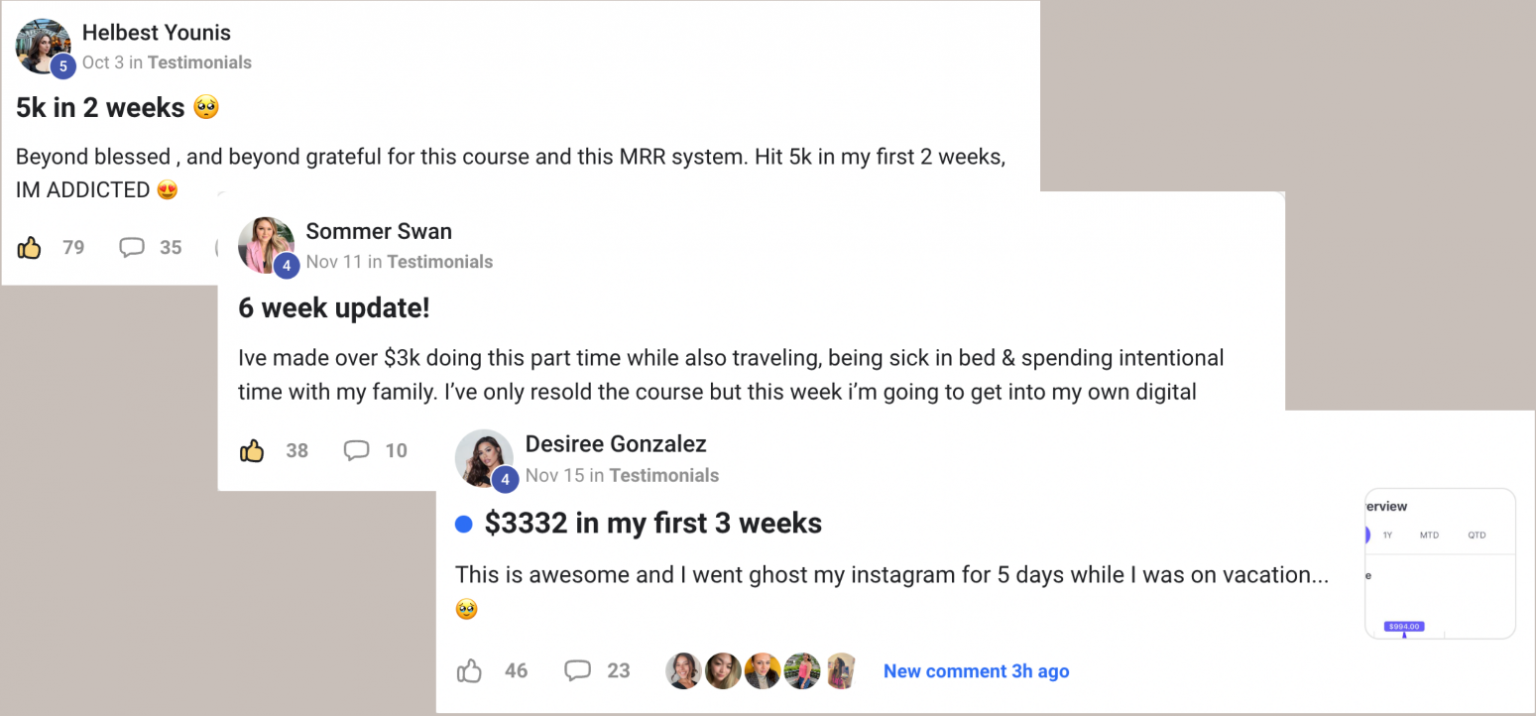
Task: Open the Testimonials category link
Action: click(198, 62)
